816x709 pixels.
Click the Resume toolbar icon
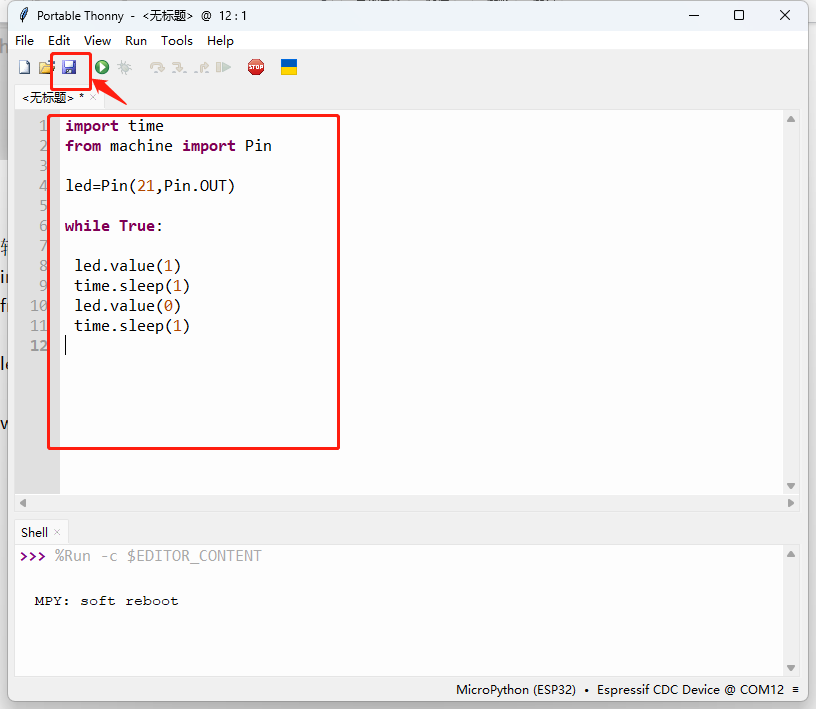coord(223,67)
